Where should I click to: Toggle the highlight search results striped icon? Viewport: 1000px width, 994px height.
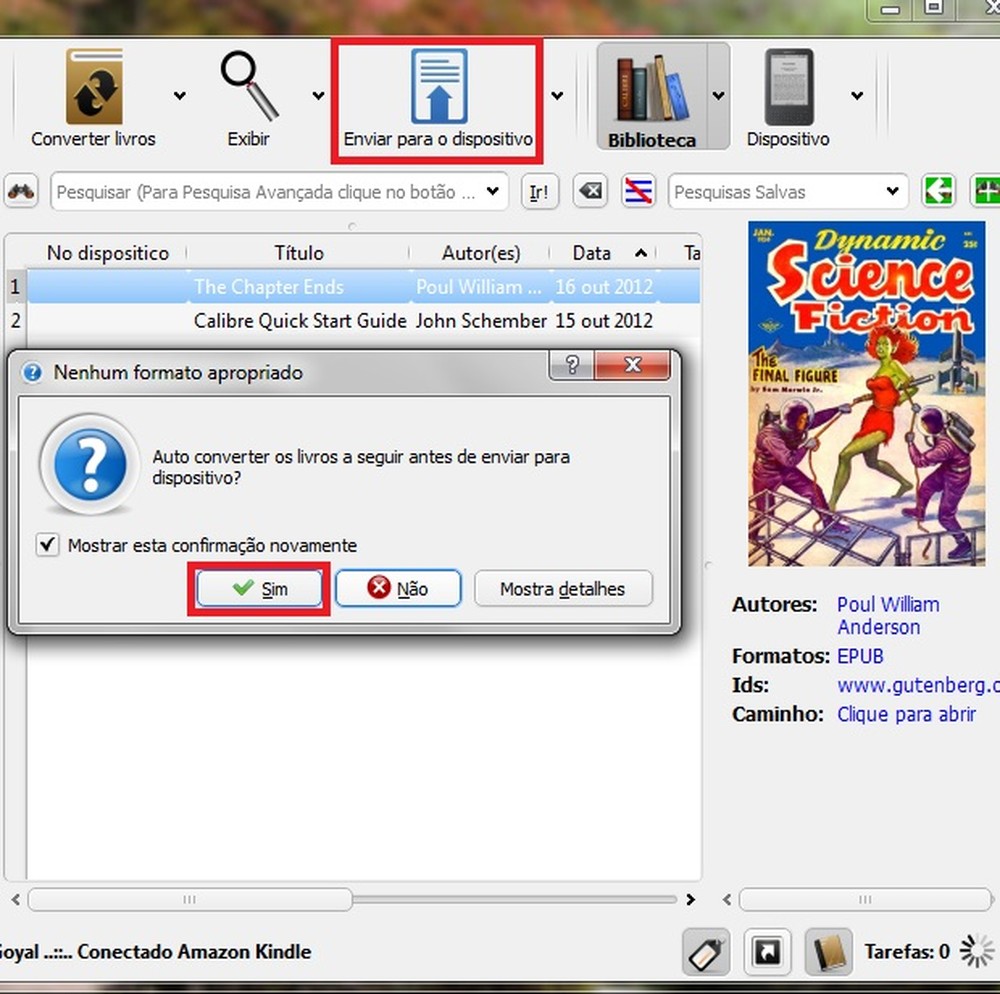(x=638, y=191)
